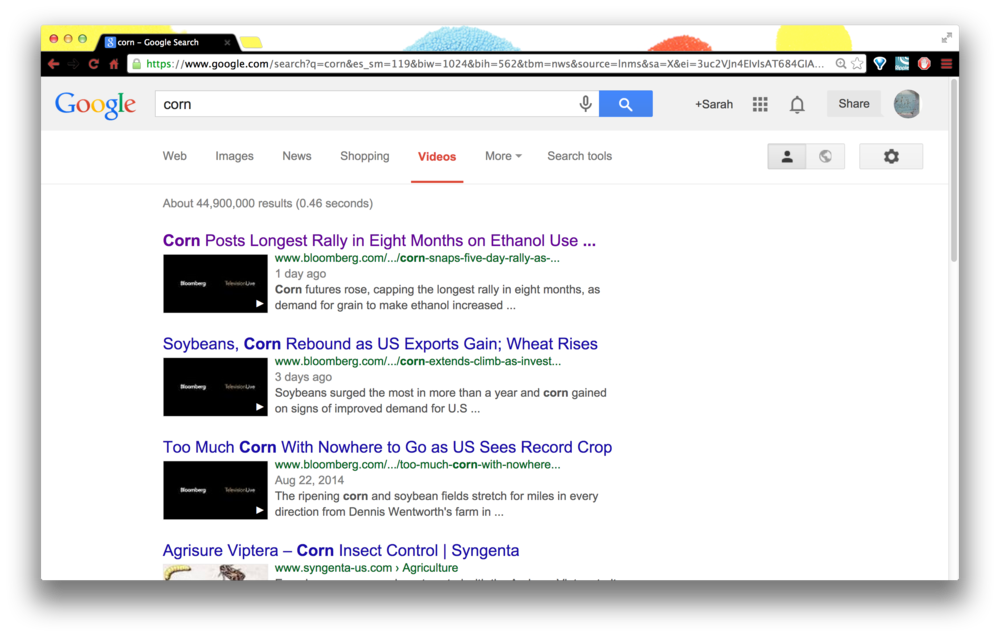Click the Aug 22, 2014 date text
This screenshot has height=637, width=1000.
pyautogui.click(x=309, y=480)
